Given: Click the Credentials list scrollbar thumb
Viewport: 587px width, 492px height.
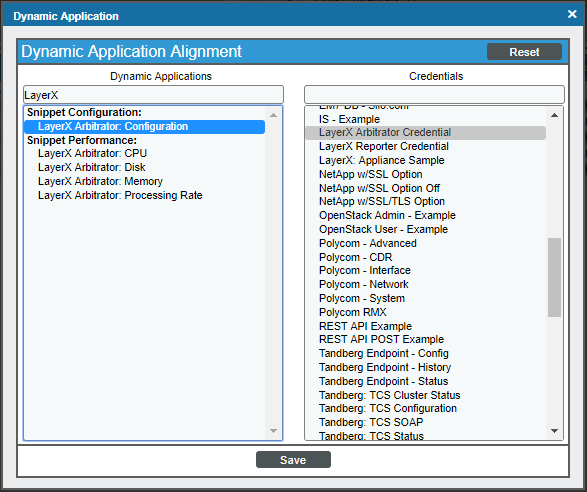Looking at the screenshot, I should [x=554, y=277].
